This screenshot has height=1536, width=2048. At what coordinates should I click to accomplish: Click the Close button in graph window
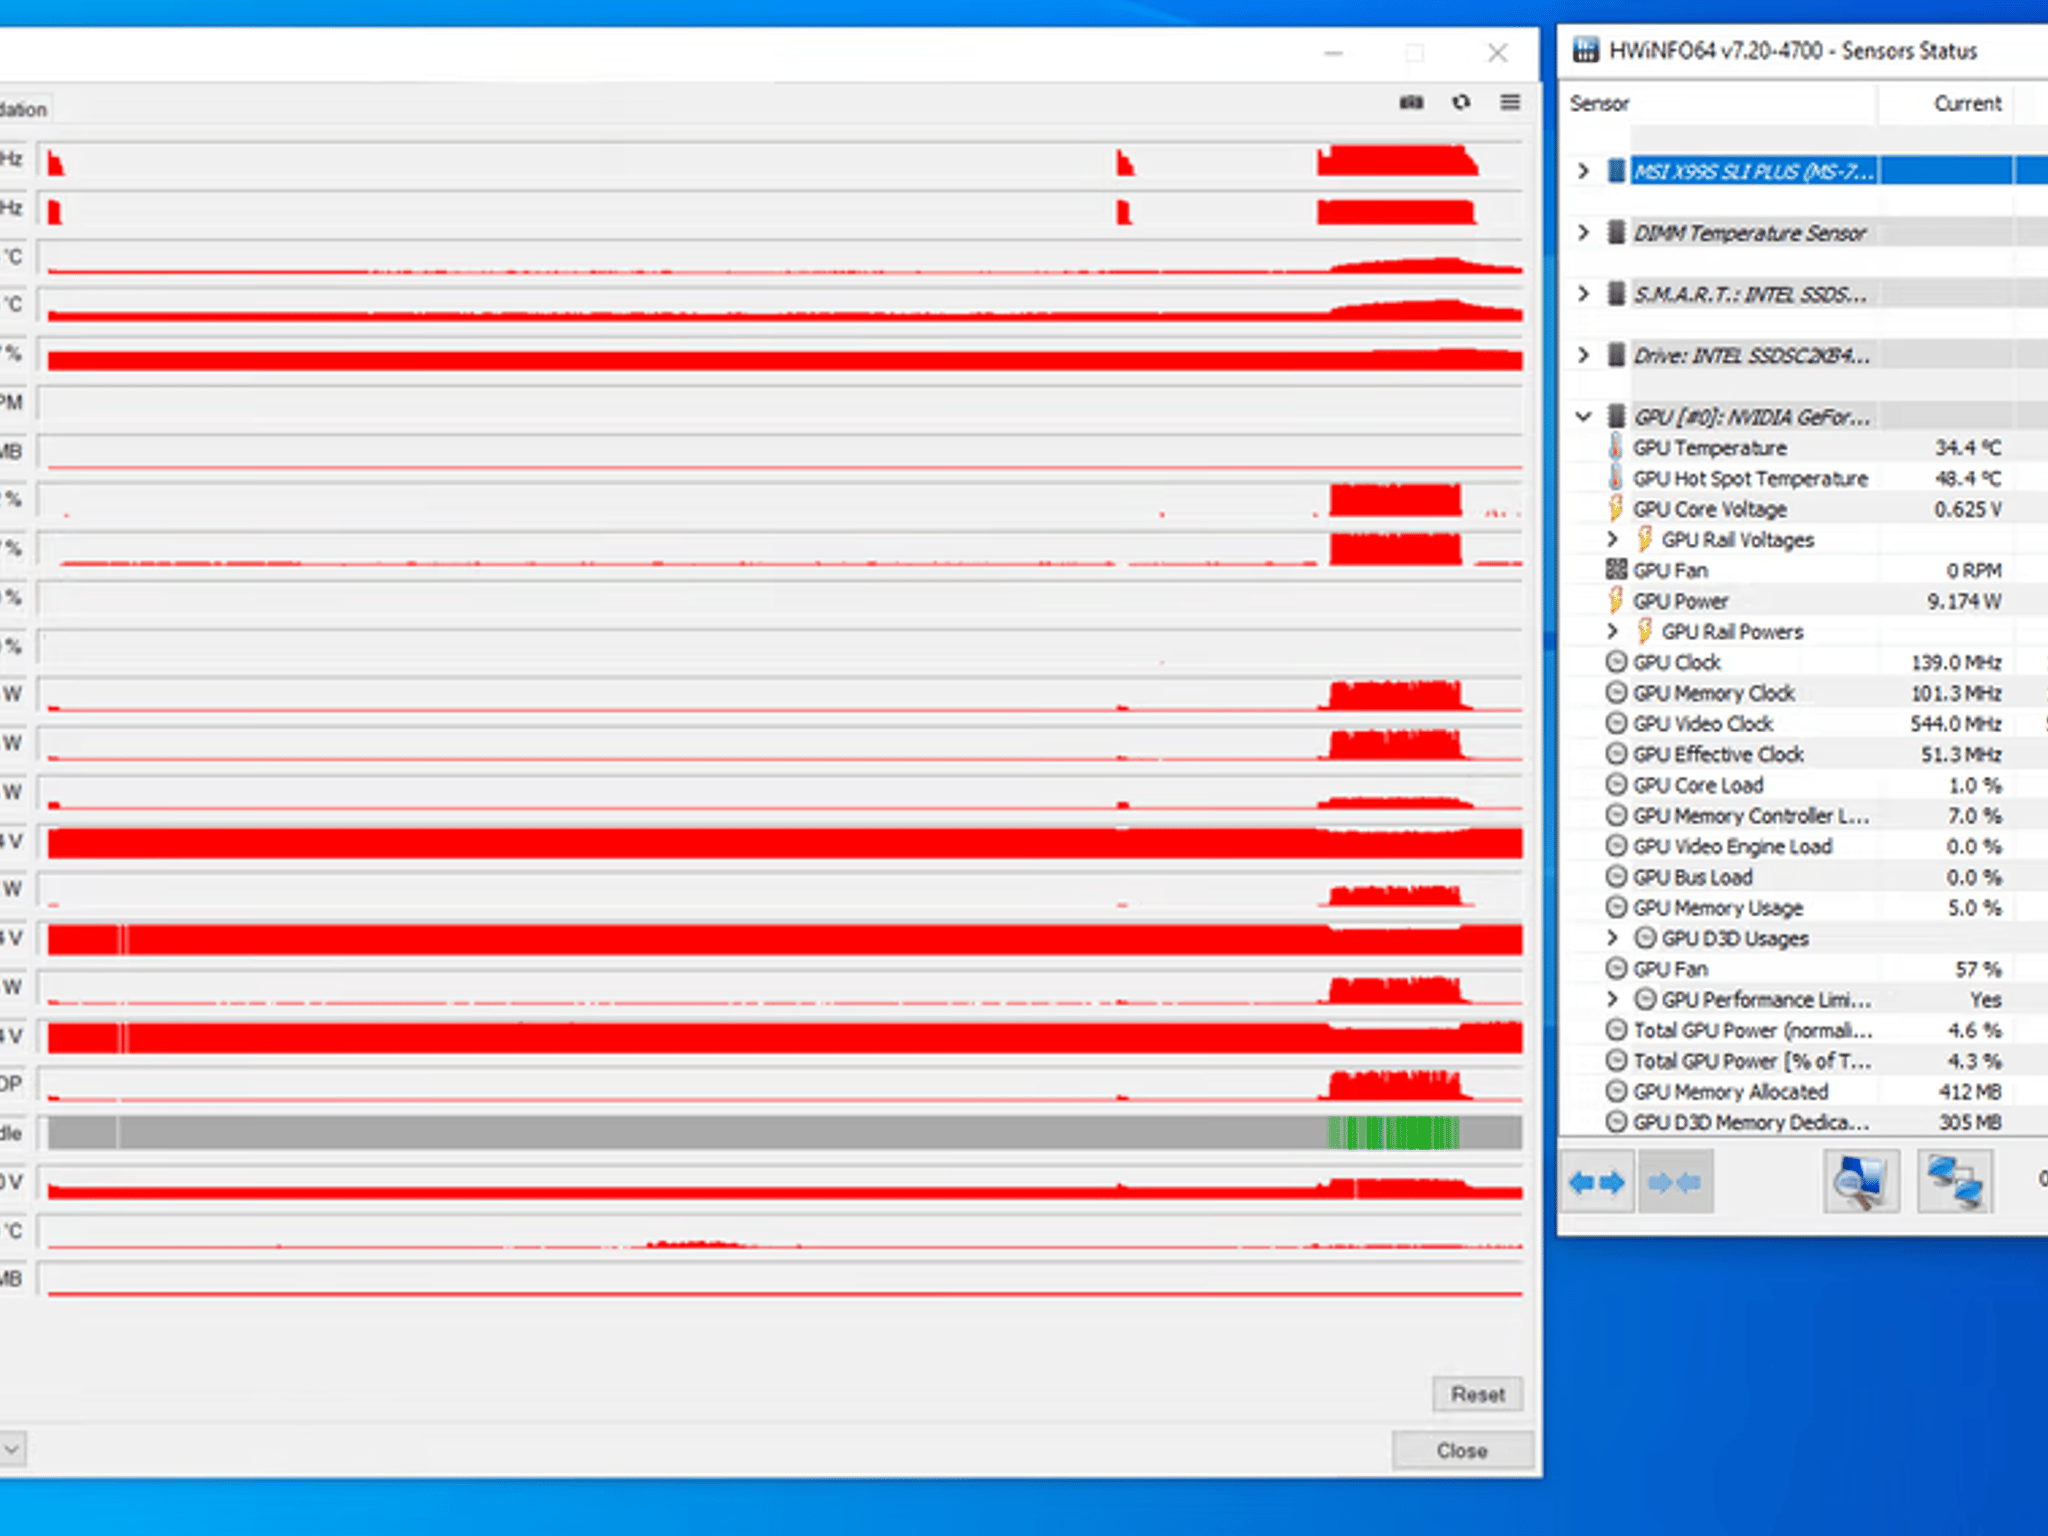(x=1462, y=1451)
